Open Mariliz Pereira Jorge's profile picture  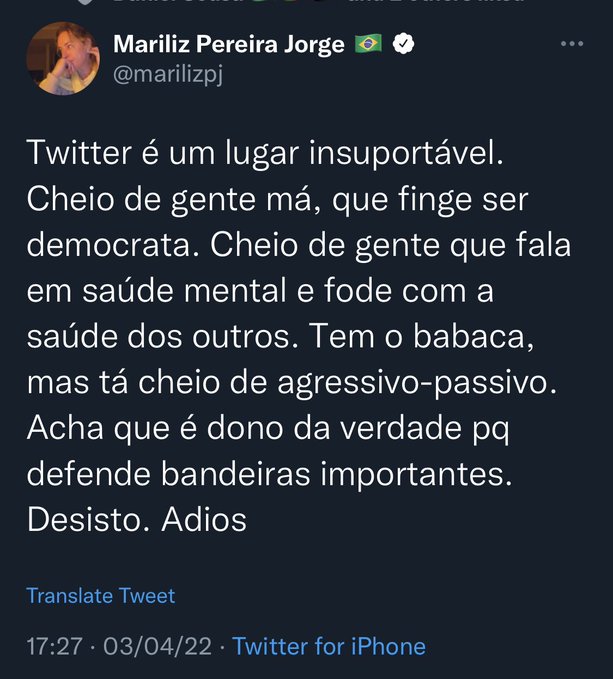pyautogui.click(x=63, y=58)
